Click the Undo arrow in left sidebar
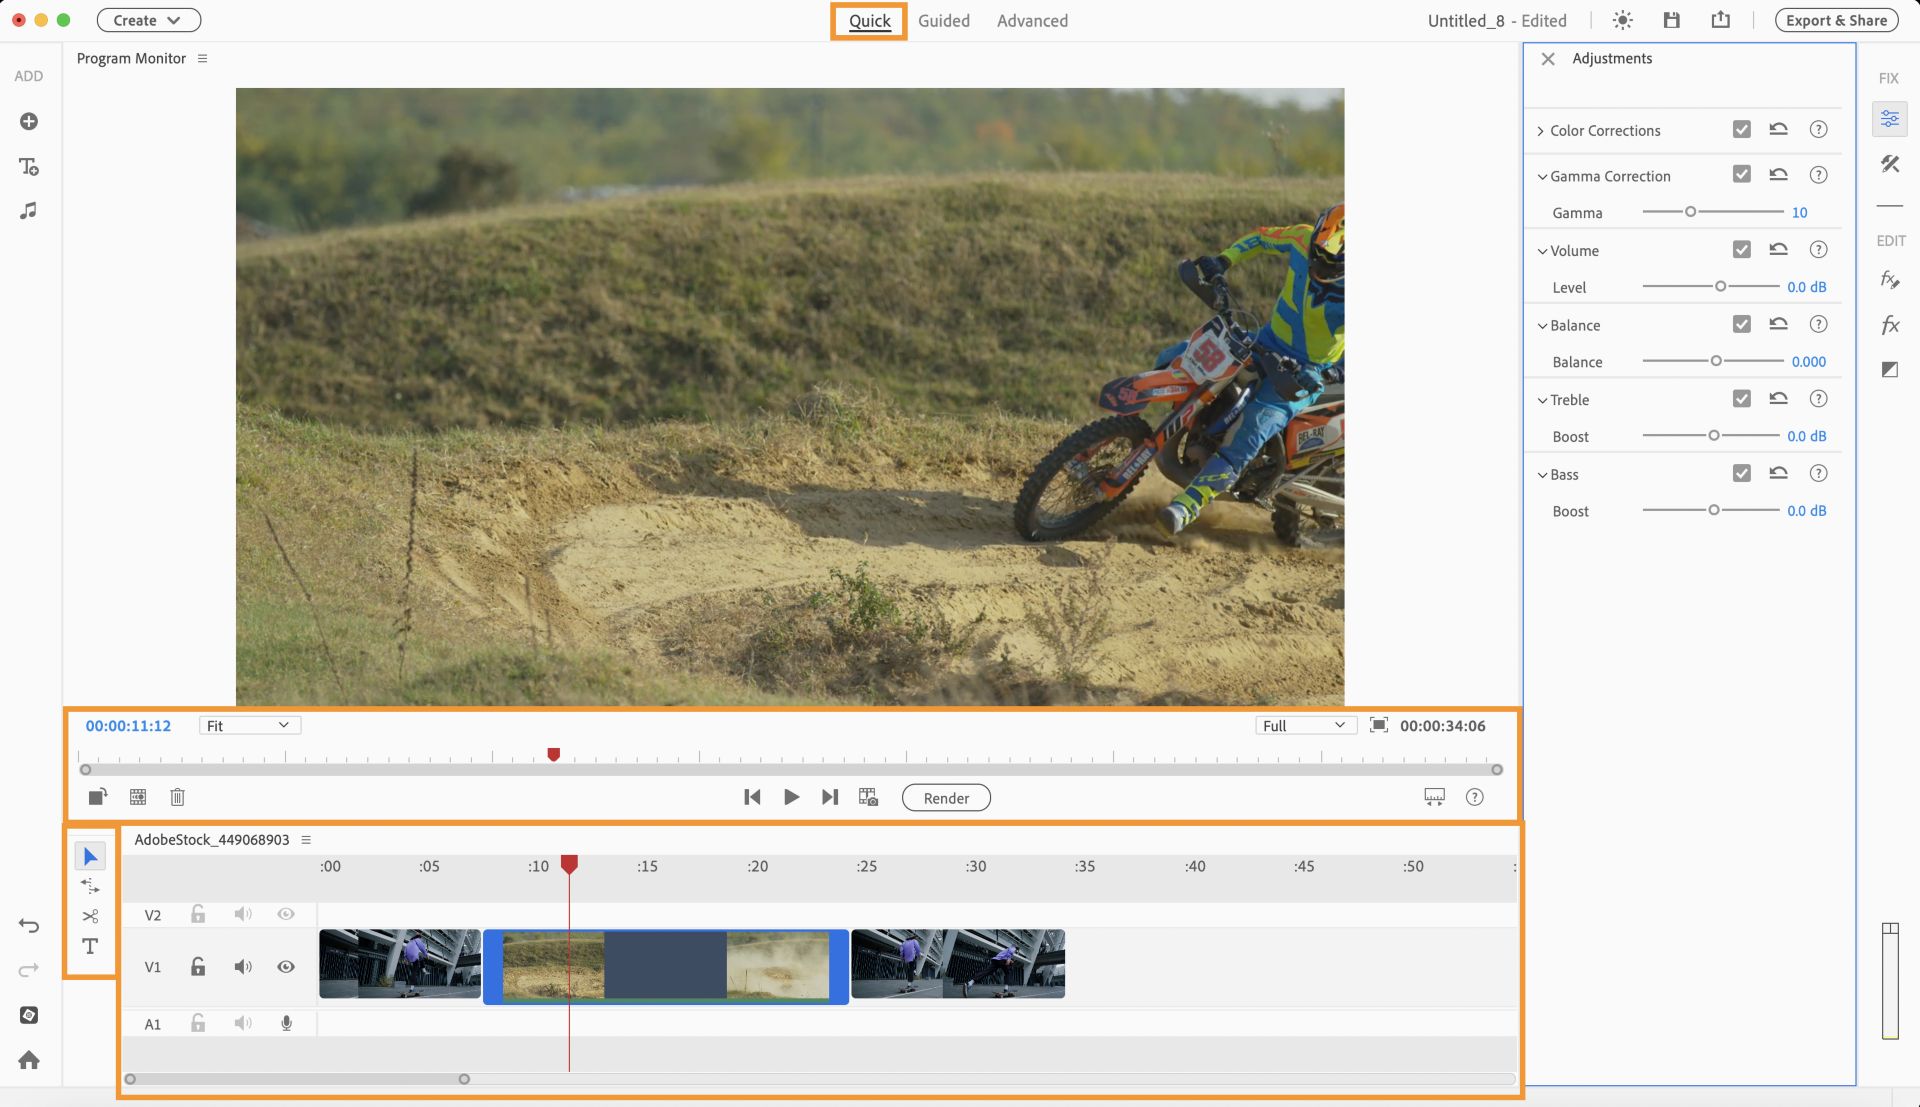Viewport: 1920px width, 1107px height. coord(29,926)
